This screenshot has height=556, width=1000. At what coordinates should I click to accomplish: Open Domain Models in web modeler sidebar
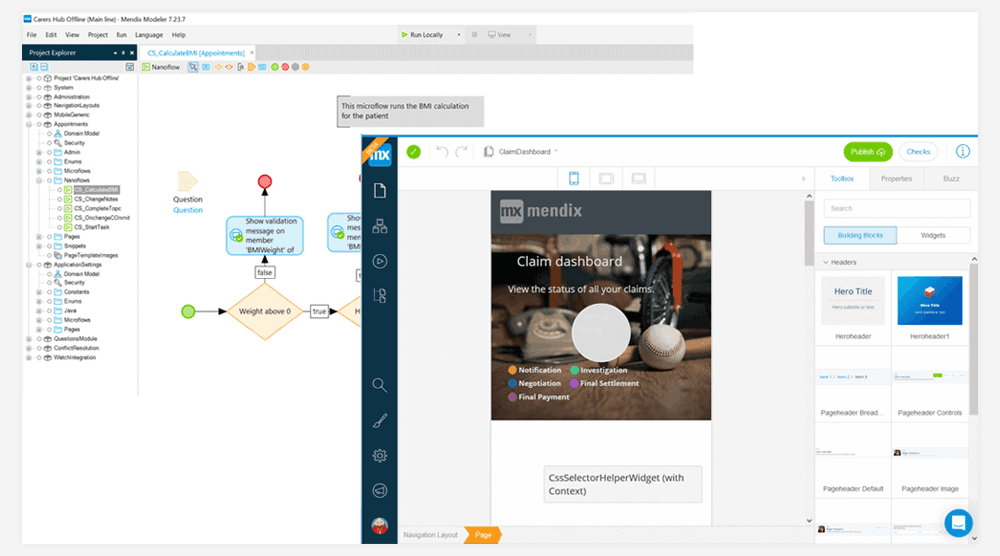(379, 226)
